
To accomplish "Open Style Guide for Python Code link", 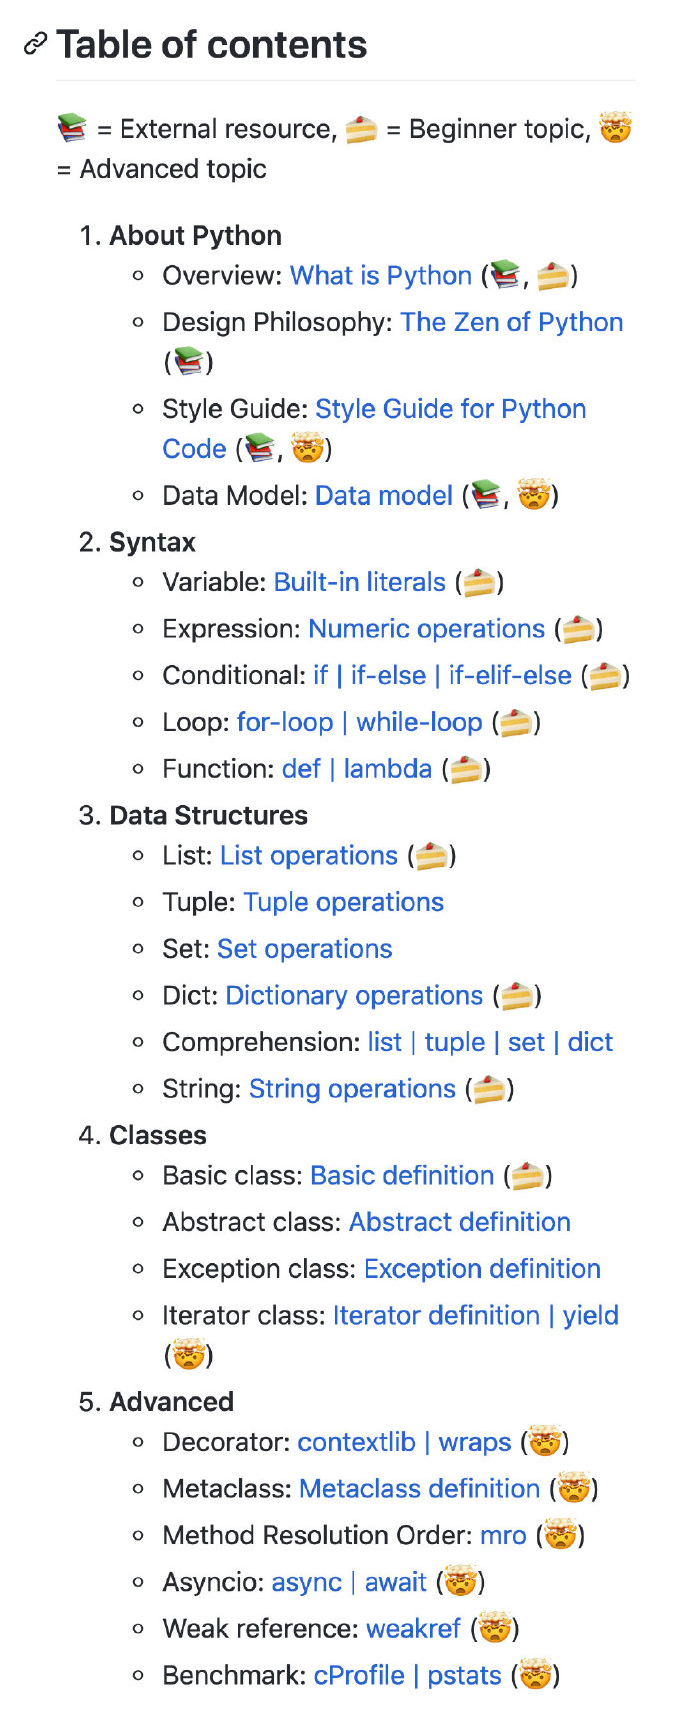I will 374,428.
